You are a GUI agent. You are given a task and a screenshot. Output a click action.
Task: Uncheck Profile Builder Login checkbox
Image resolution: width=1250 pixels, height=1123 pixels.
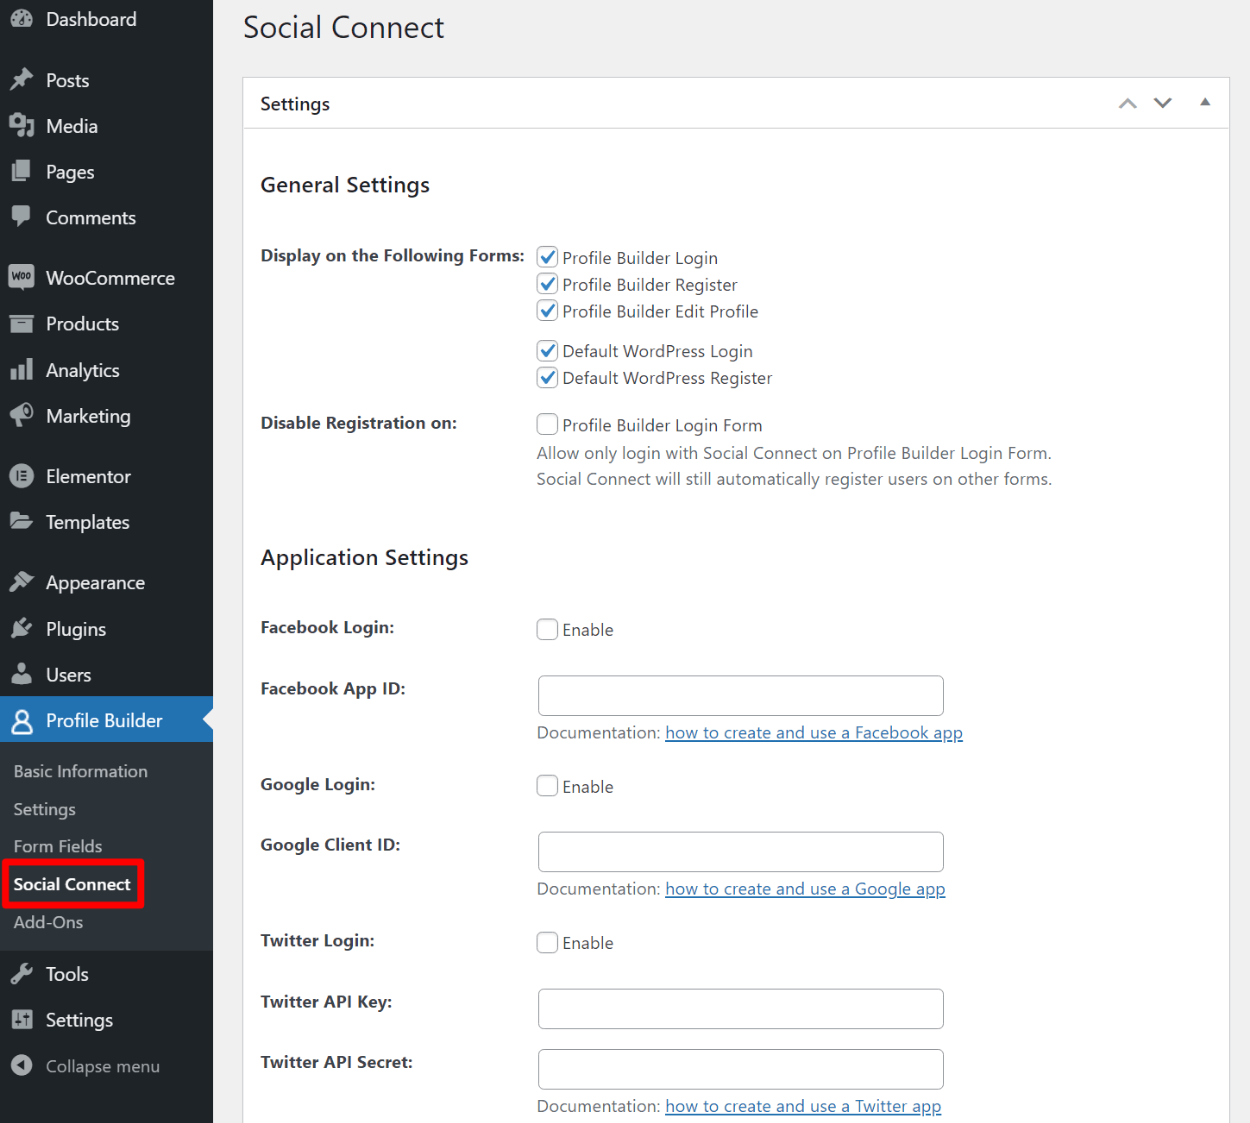click(x=547, y=257)
